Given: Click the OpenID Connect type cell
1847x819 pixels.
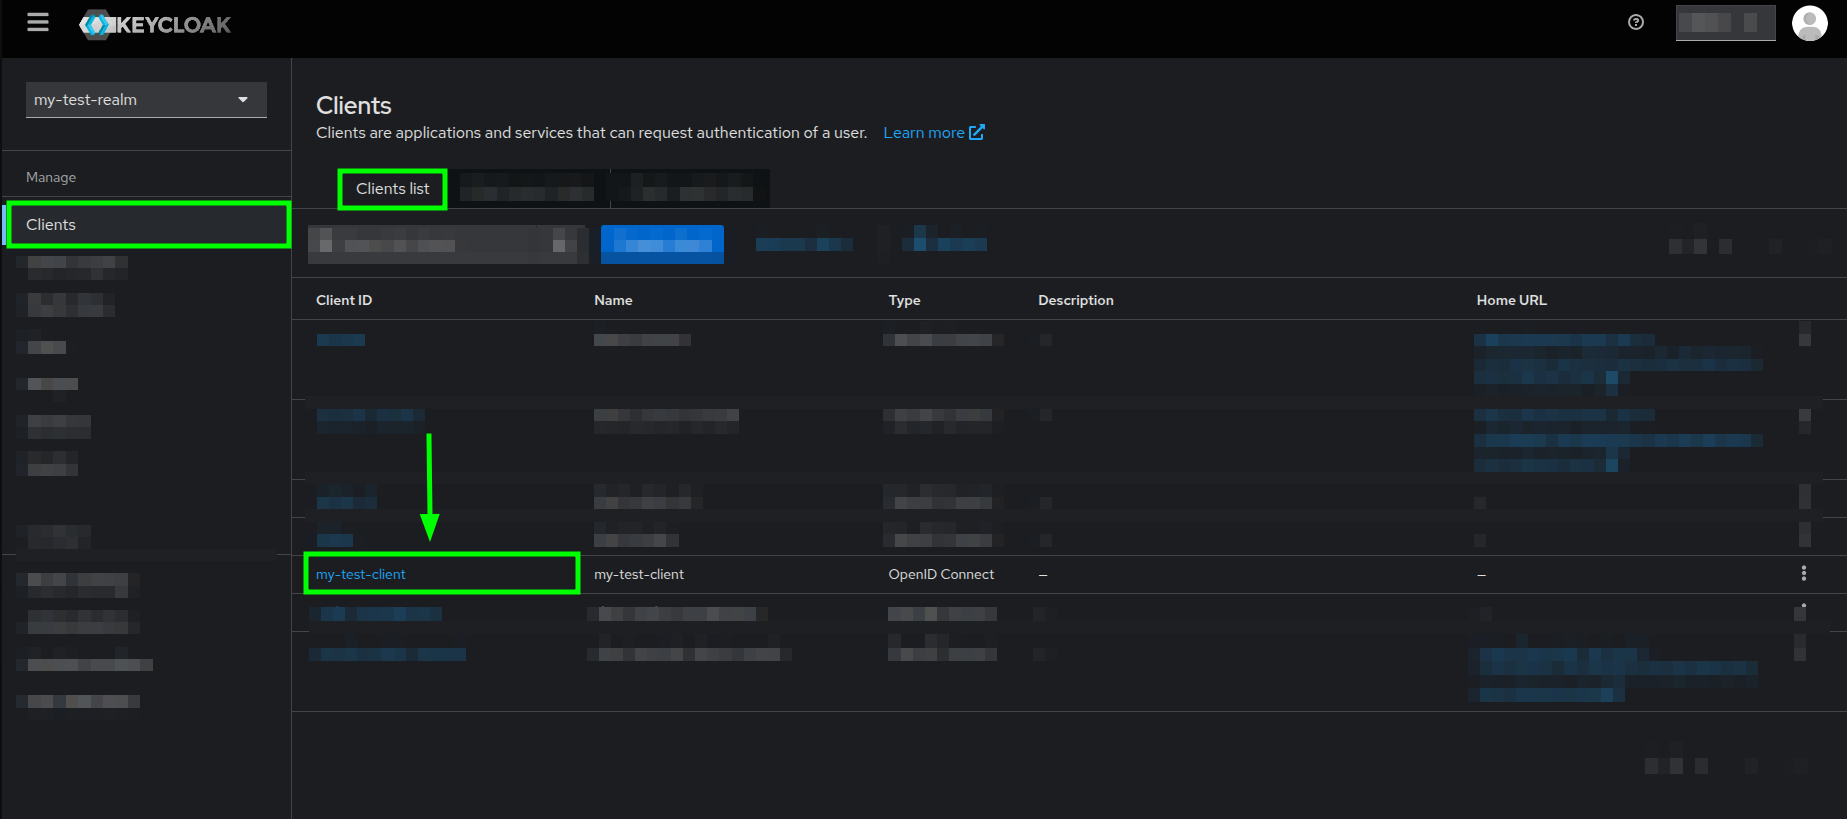Looking at the screenshot, I should coord(941,574).
